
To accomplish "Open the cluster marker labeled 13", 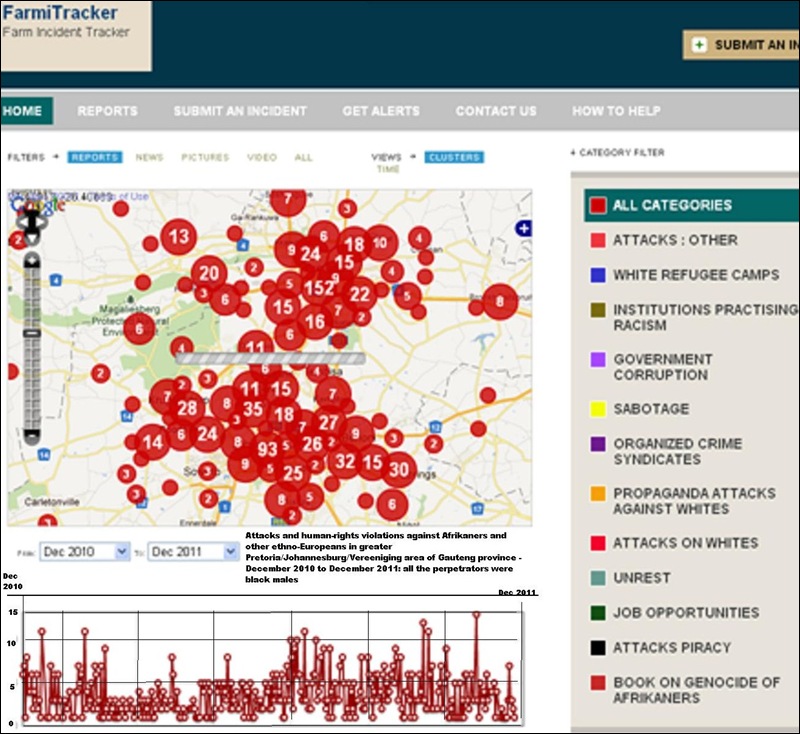I will 180,237.
